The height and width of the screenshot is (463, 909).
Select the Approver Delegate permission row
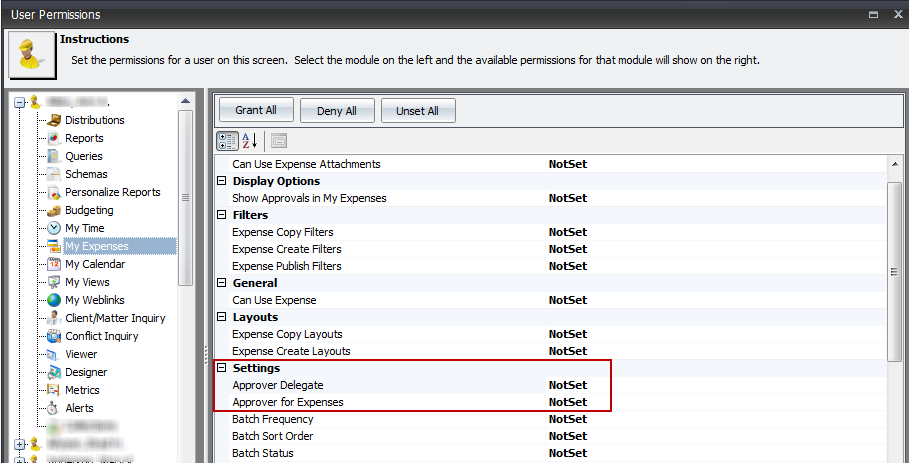click(x=278, y=385)
